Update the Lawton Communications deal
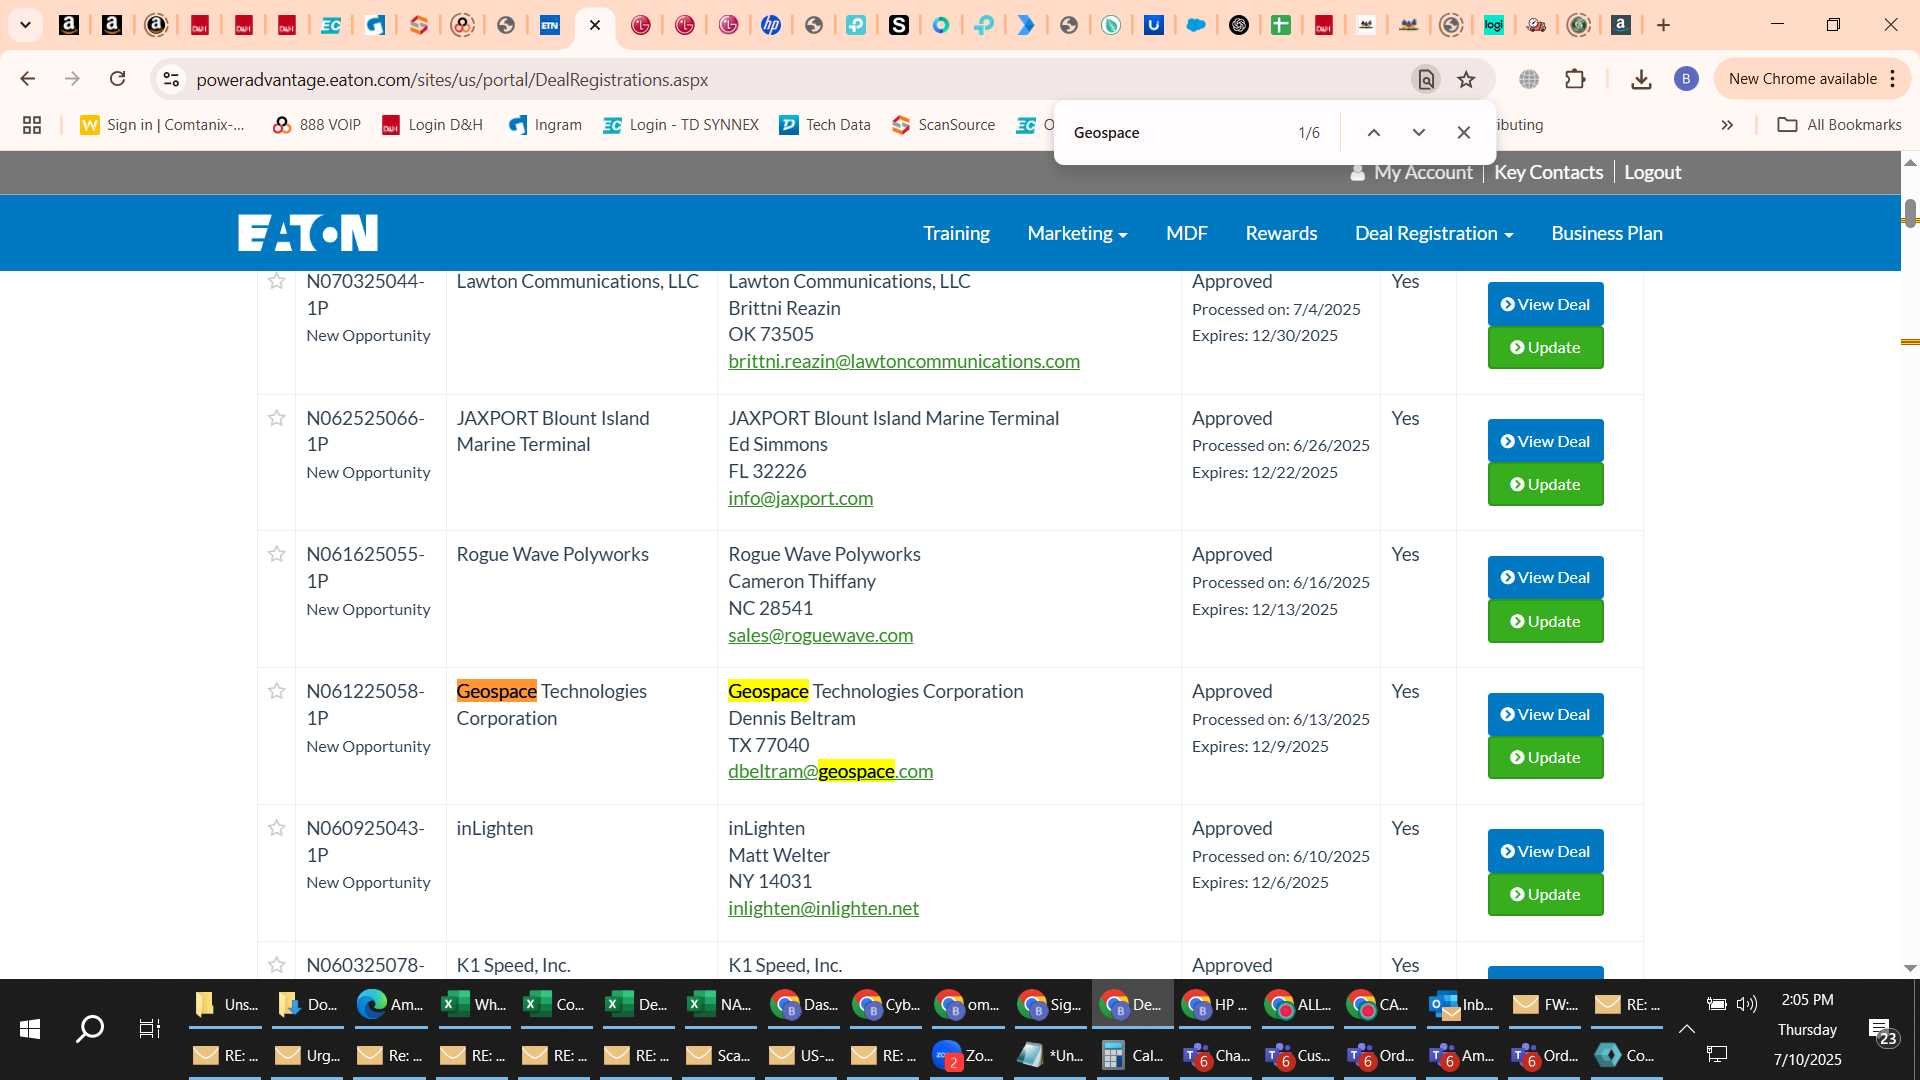Viewport: 1920px width, 1080px height. (x=1545, y=347)
